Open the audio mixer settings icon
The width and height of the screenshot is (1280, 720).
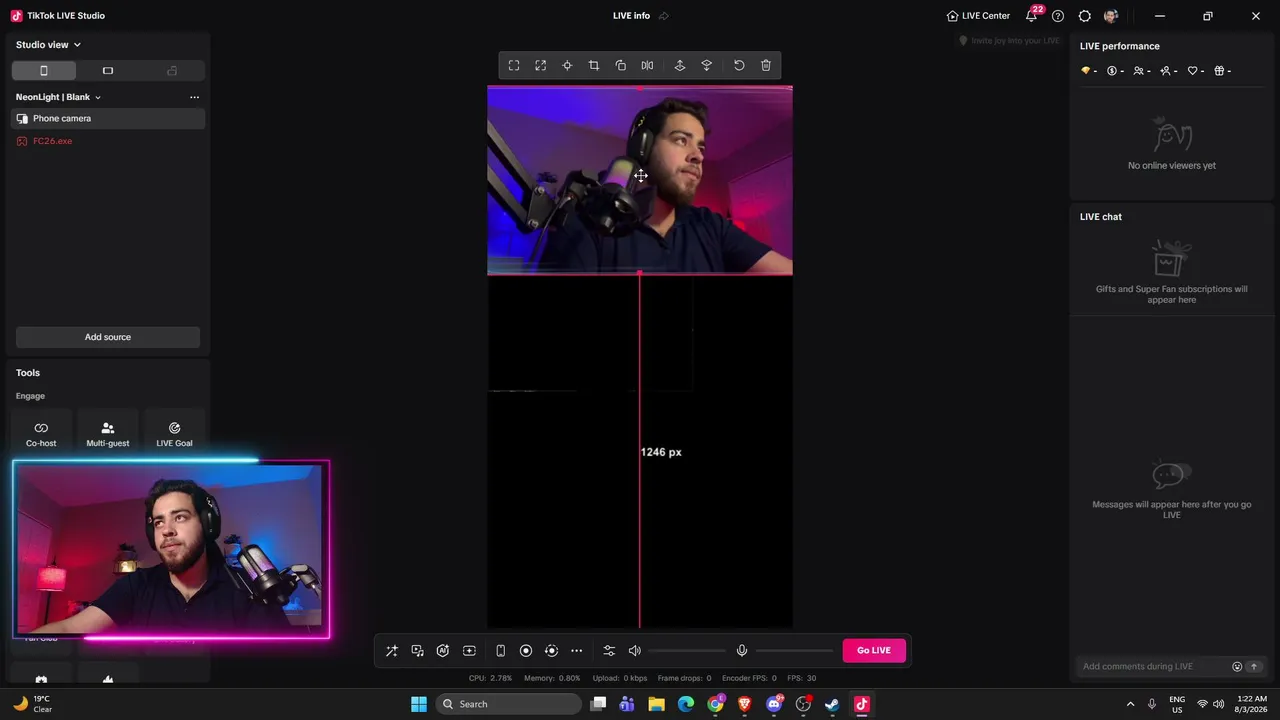pos(609,651)
